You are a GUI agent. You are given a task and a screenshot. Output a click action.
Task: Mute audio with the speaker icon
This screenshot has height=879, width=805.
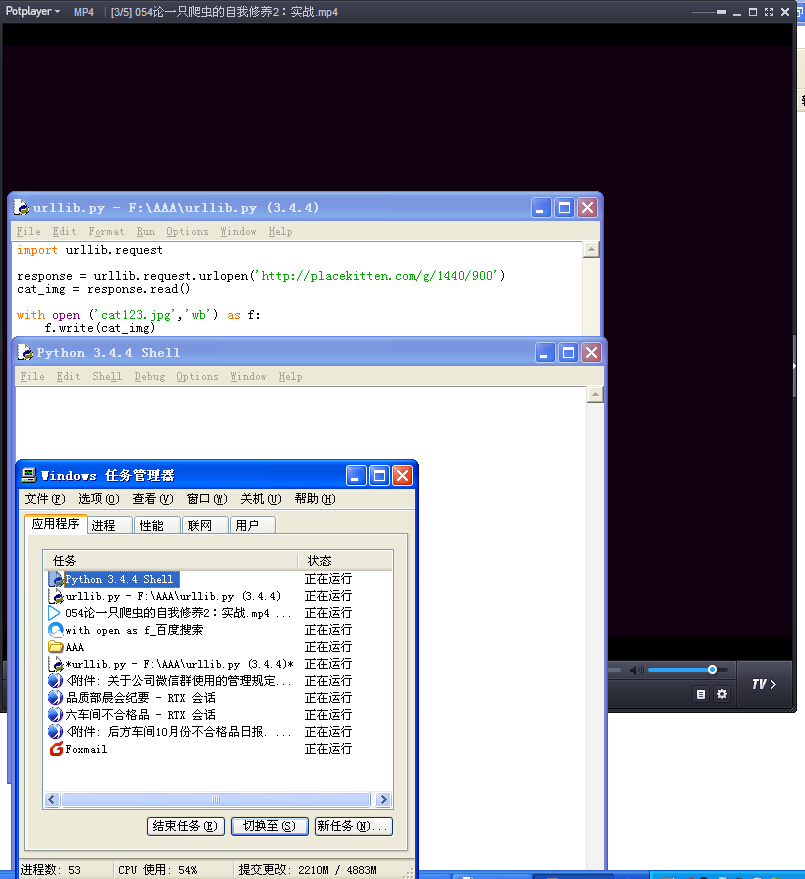click(x=637, y=669)
